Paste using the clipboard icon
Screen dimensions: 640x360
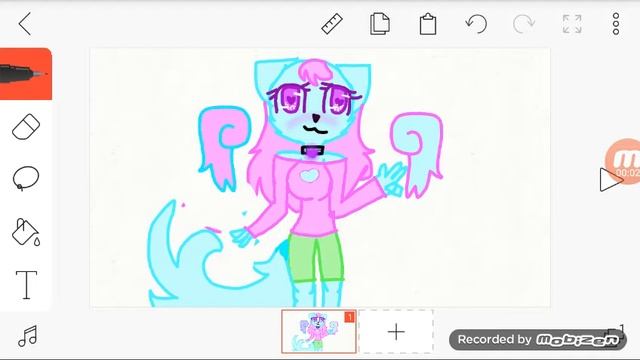[x=428, y=24]
